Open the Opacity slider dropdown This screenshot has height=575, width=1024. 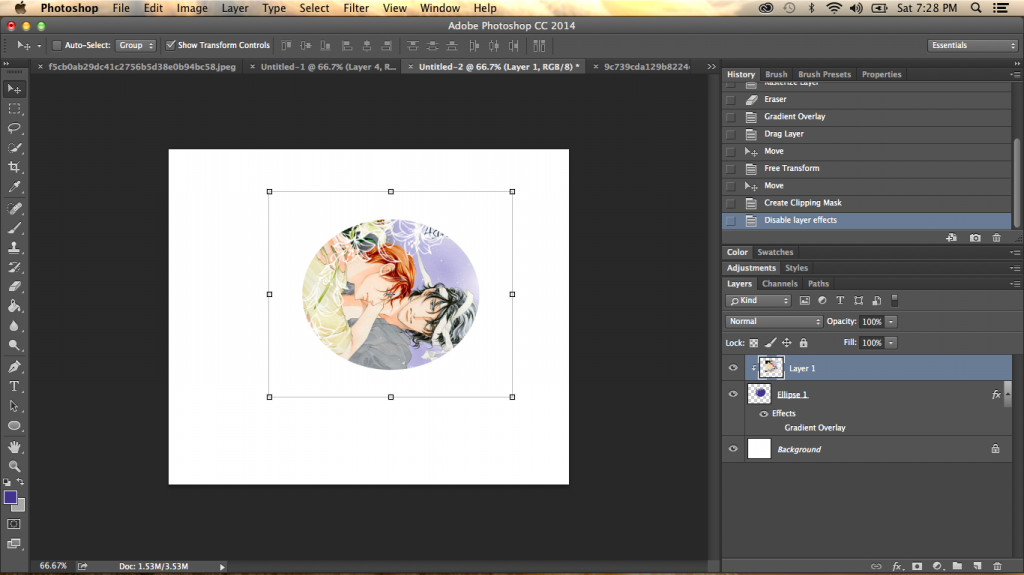891,321
